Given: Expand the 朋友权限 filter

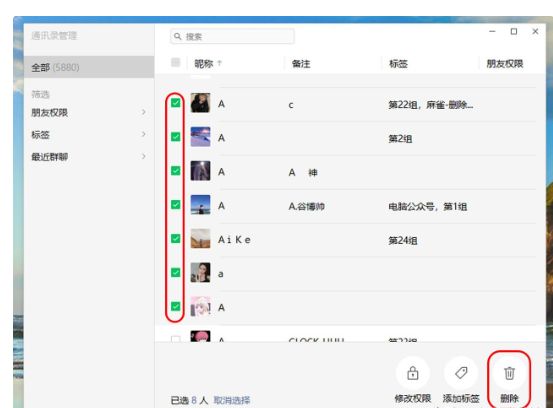Looking at the screenshot, I should click(89, 112).
